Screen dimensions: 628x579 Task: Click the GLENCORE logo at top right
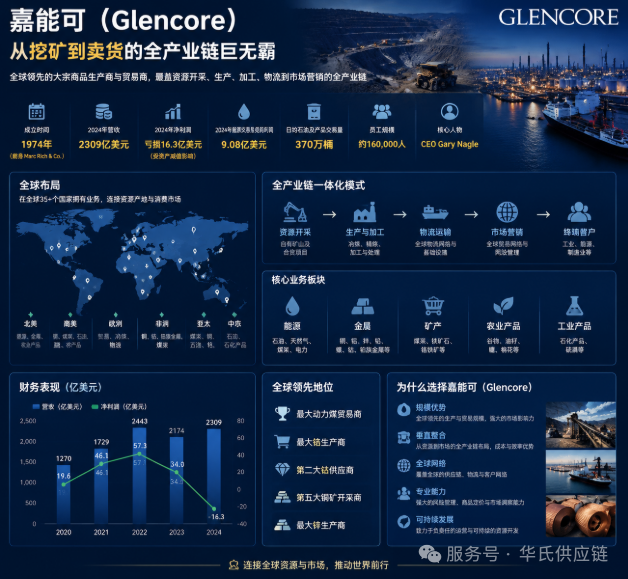pos(558,17)
